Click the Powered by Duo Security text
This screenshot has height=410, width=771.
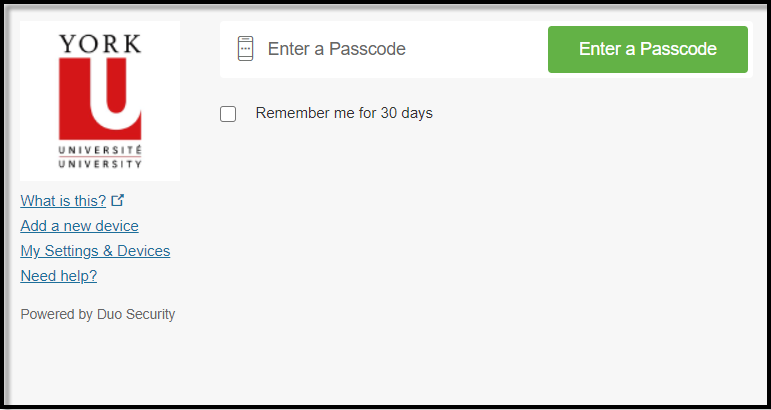click(x=97, y=314)
